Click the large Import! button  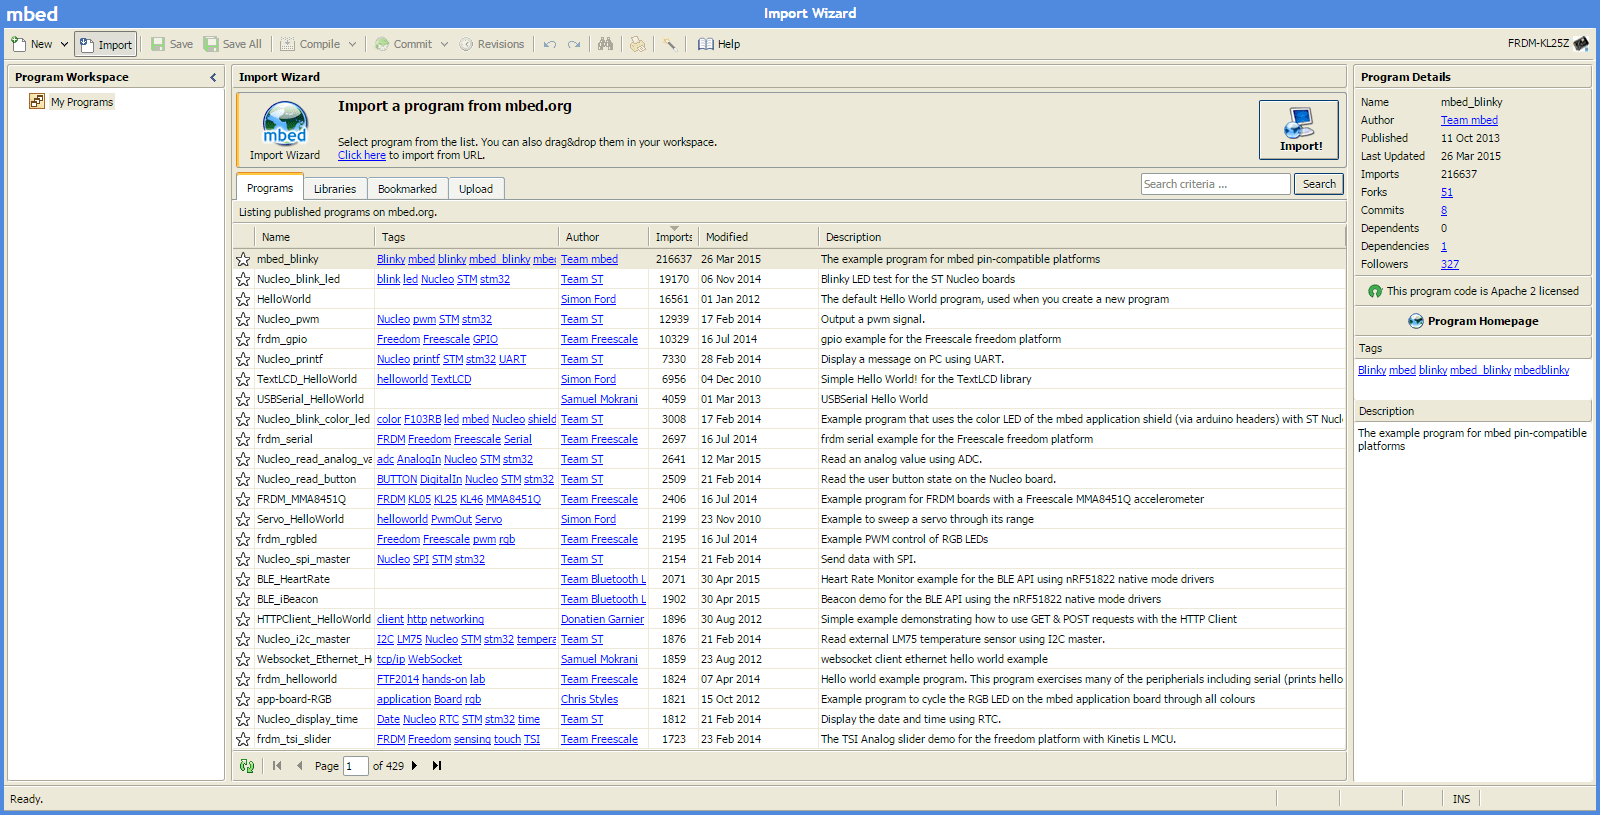[x=1299, y=130]
